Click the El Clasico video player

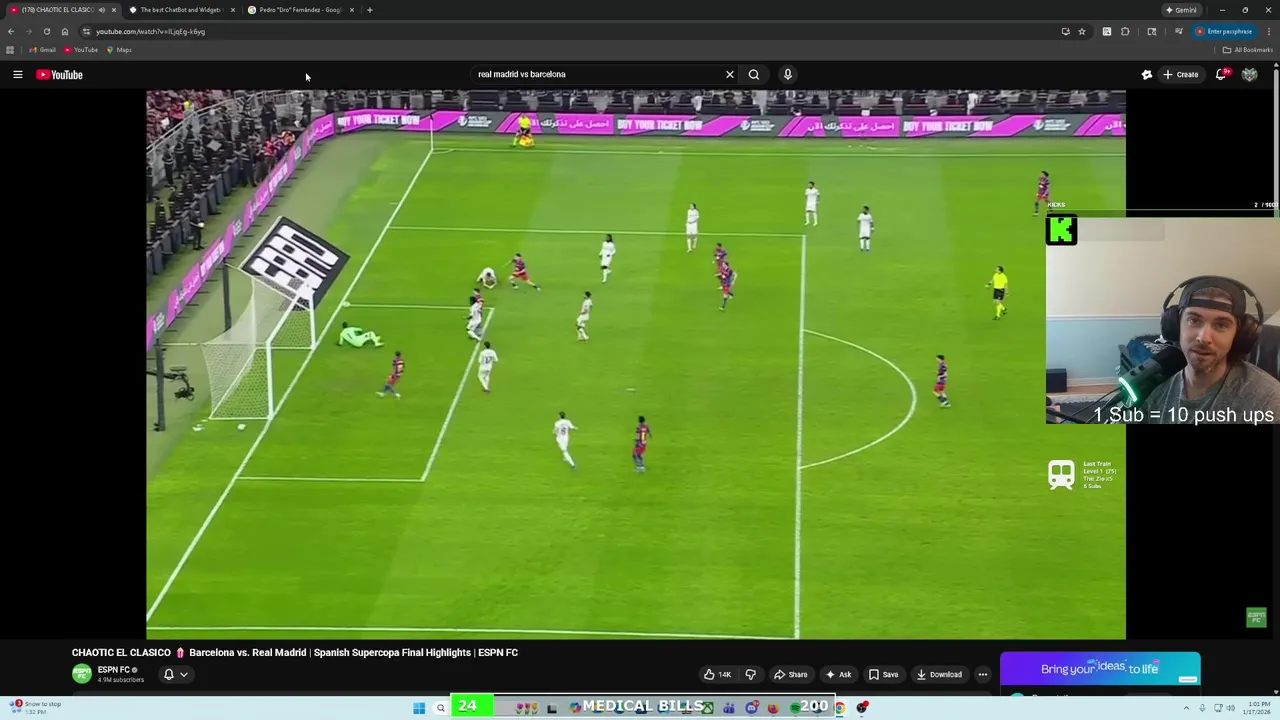[636, 364]
